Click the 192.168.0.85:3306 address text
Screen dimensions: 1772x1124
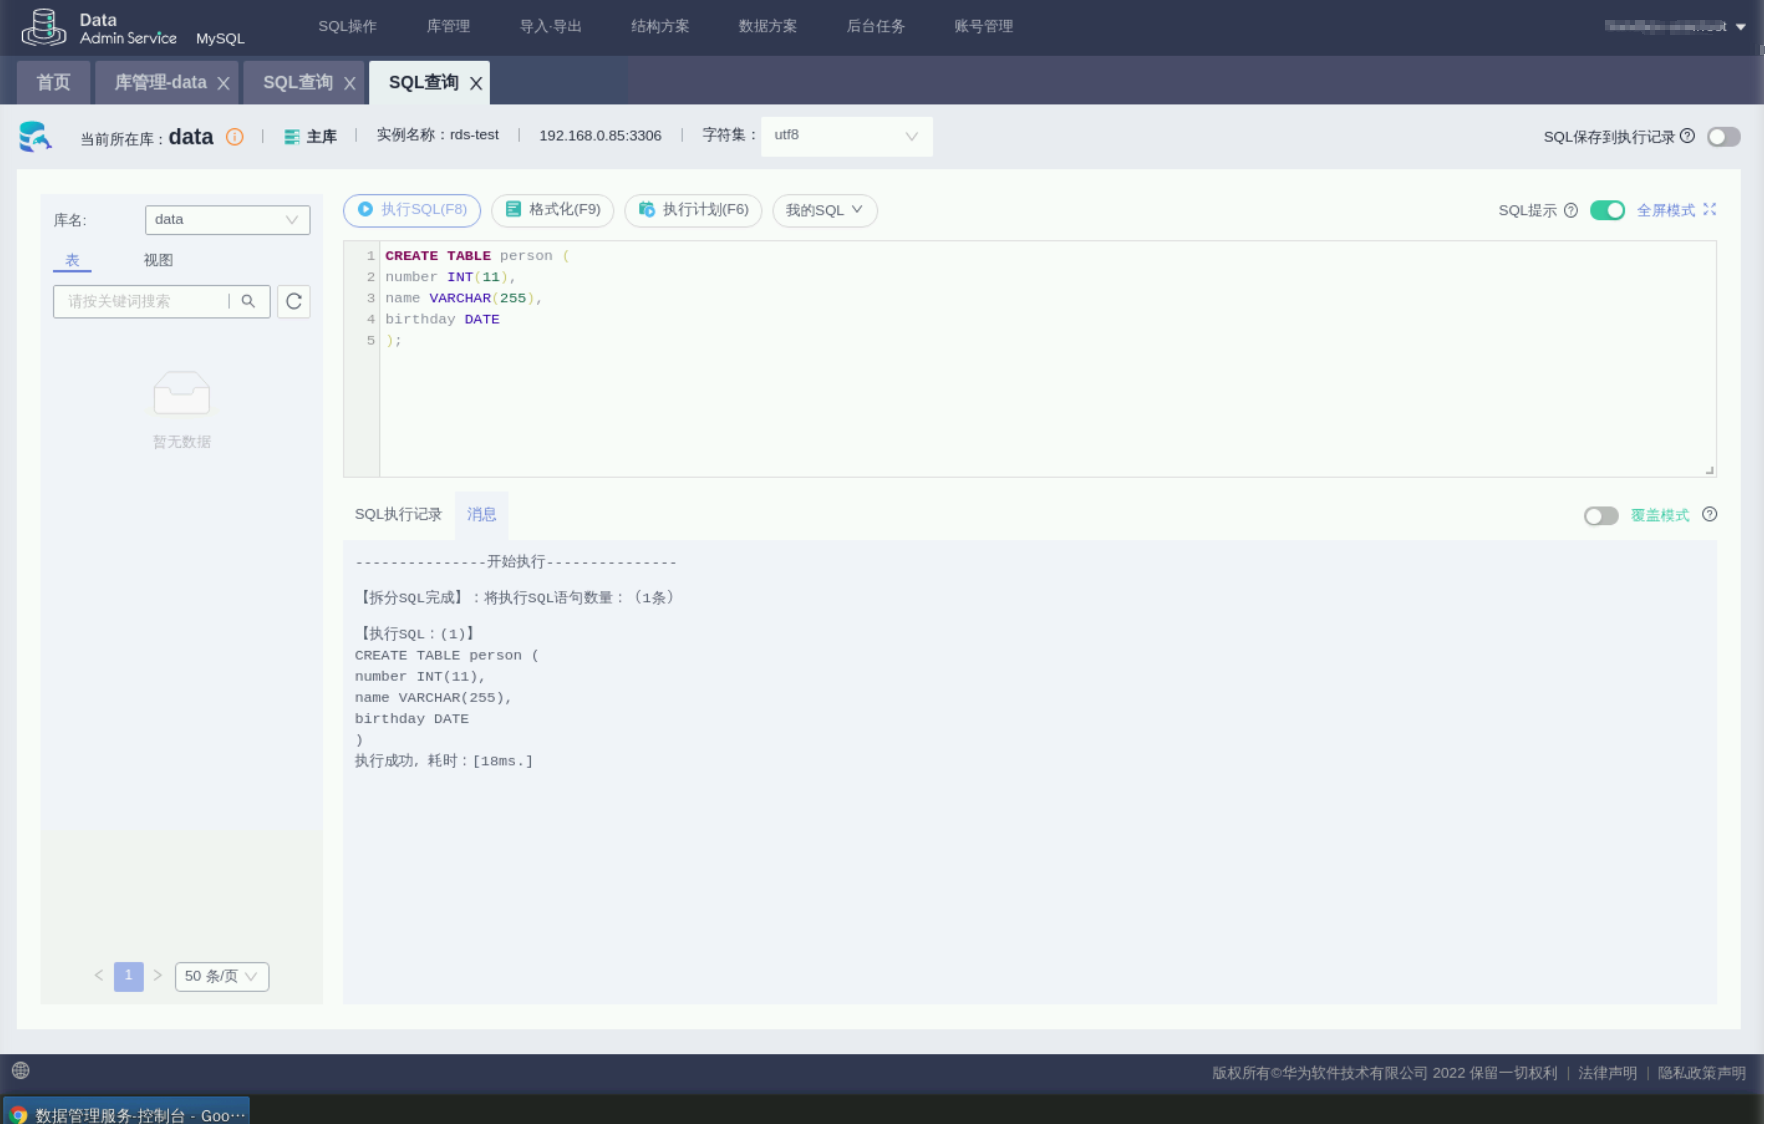[x=600, y=136]
